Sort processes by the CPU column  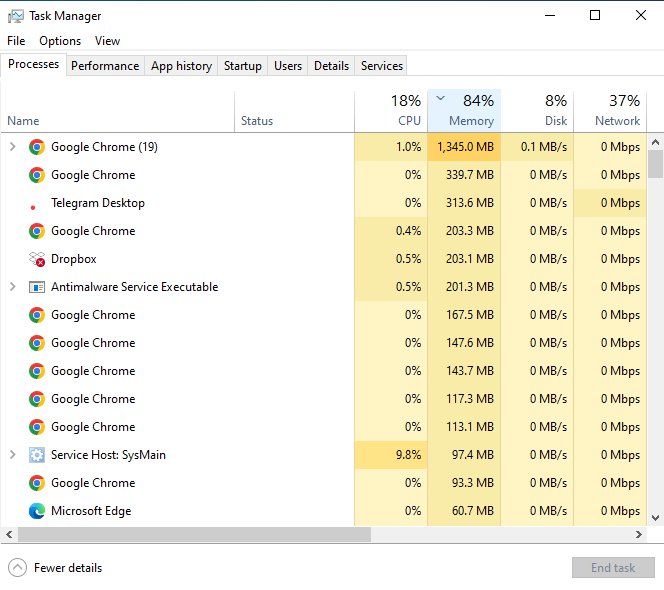[x=390, y=110]
